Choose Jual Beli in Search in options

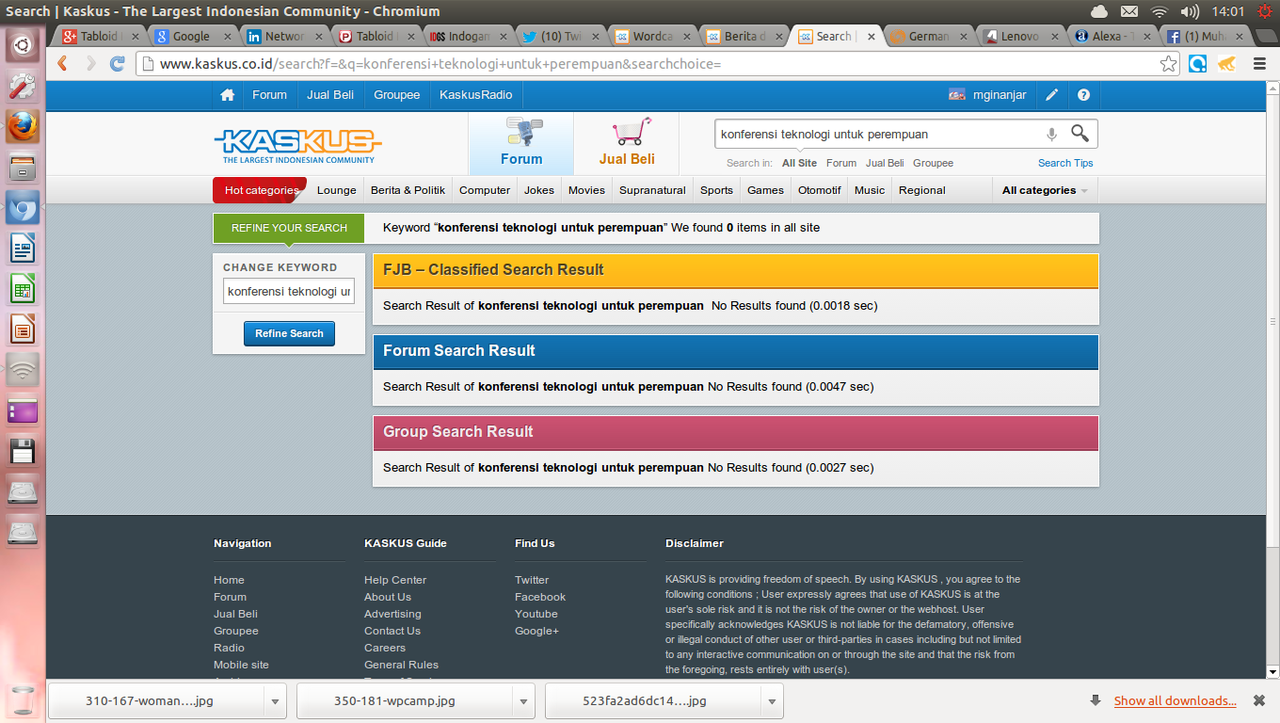(885, 163)
